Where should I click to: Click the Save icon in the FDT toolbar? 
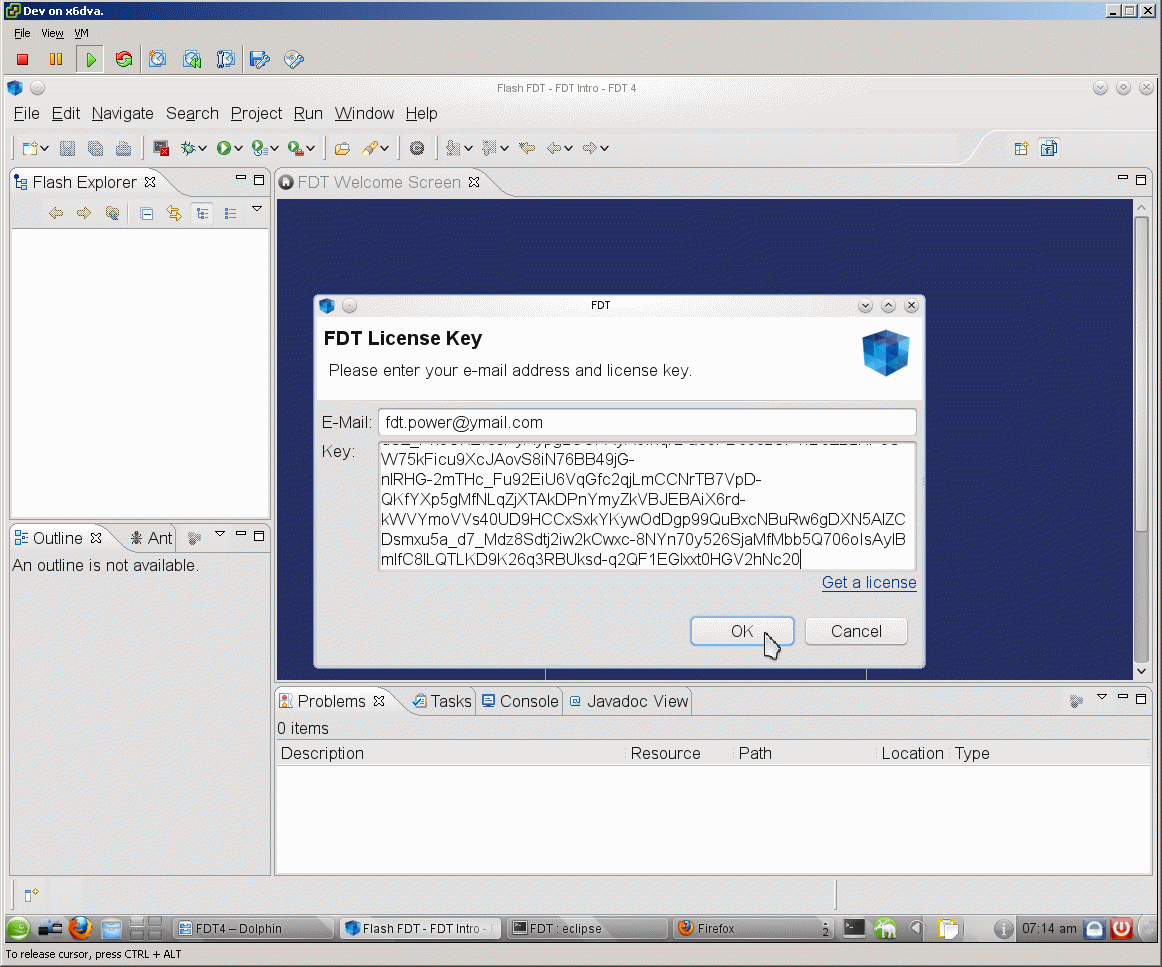(x=67, y=148)
